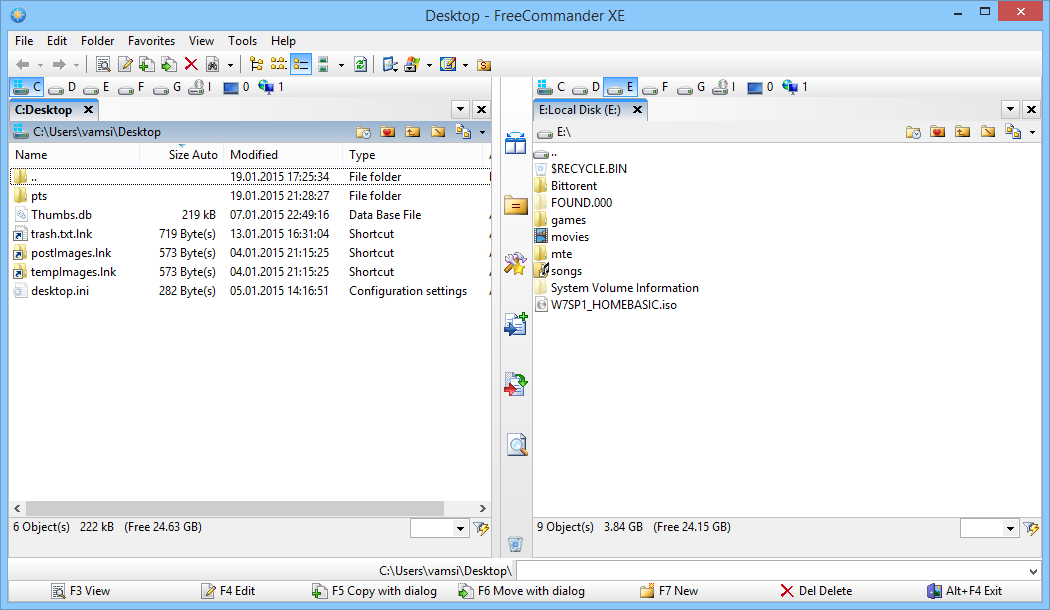Viewport: 1050px width, 610px height.
Task: Click the history folder icon in right panel
Action: pos(913,132)
